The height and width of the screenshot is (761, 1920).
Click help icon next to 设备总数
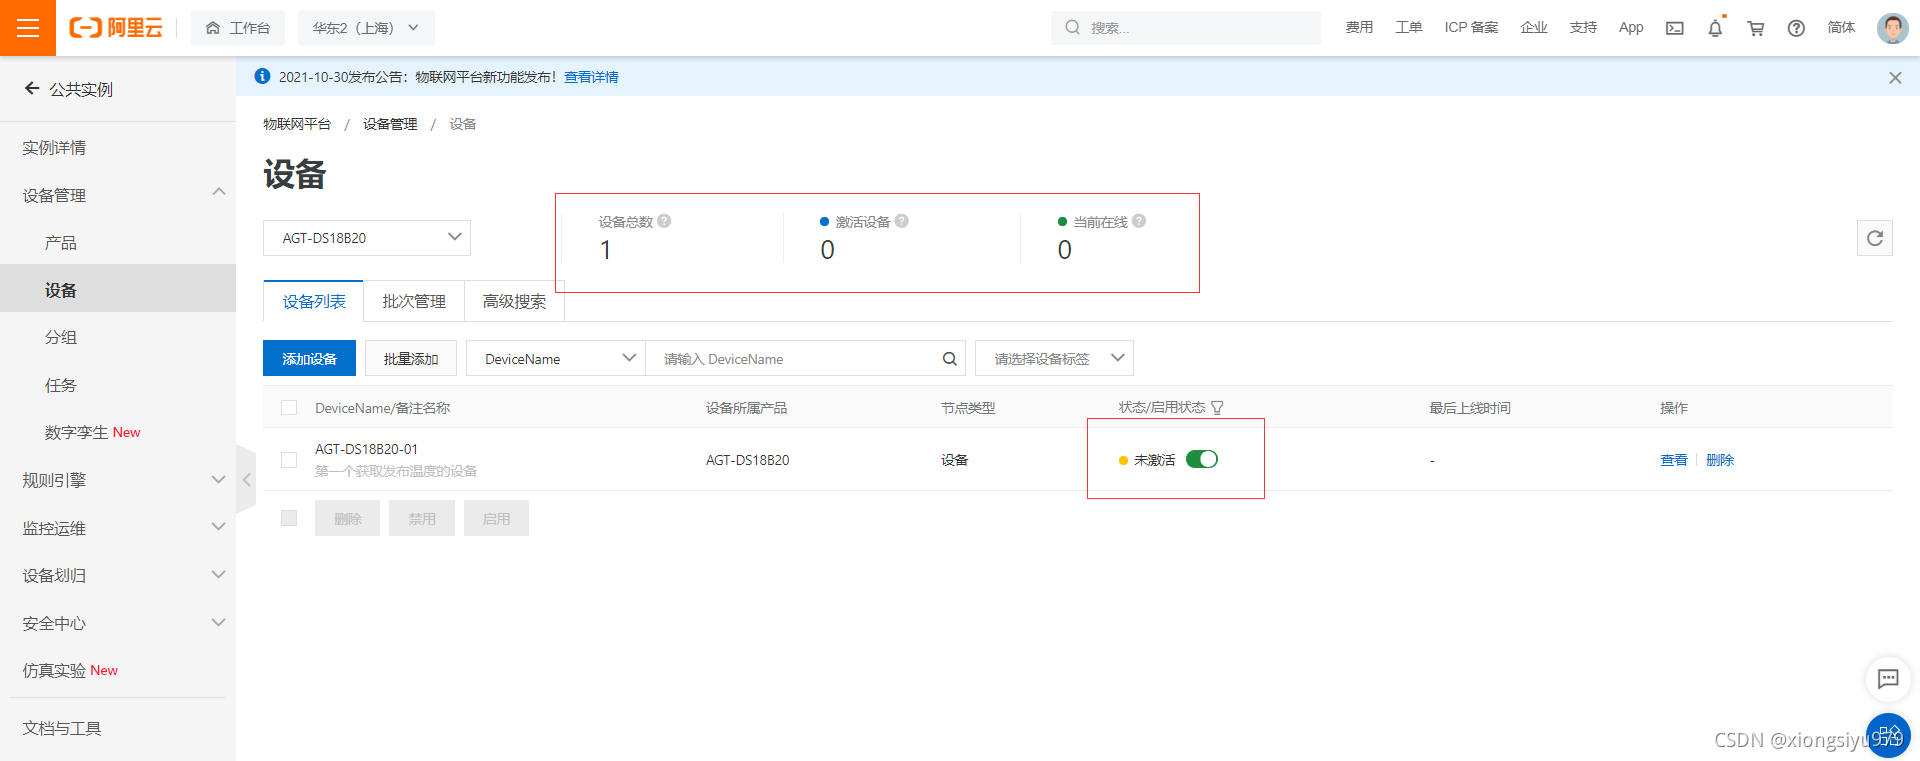coord(664,221)
